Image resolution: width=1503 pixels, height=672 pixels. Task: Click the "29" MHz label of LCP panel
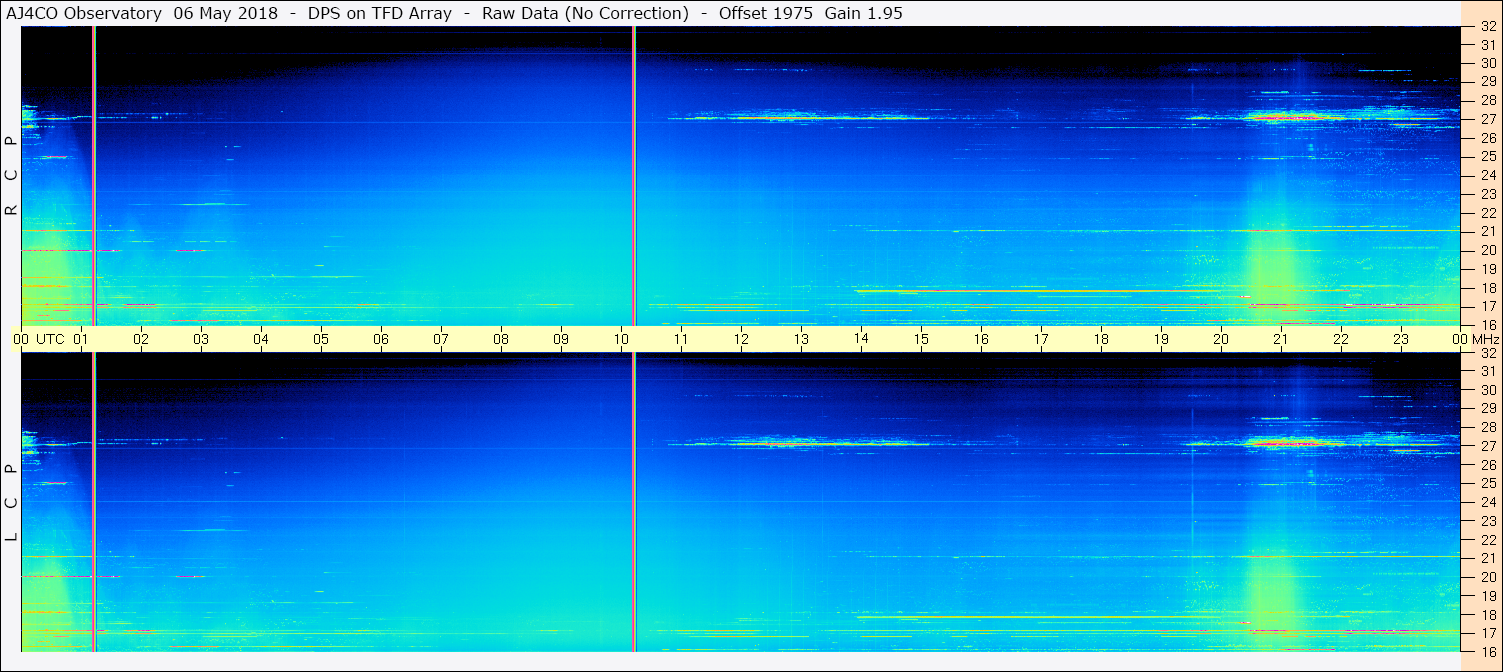pyautogui.click(x=1487, y=409)
